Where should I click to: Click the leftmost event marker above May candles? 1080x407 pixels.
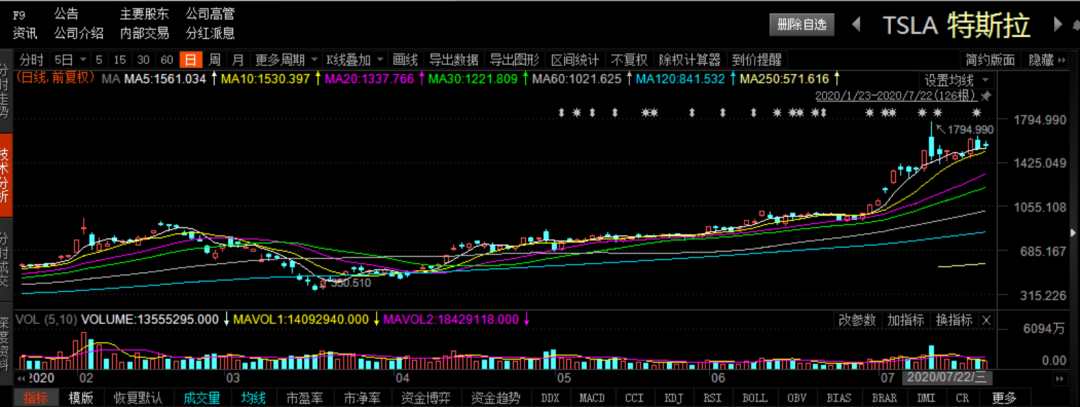(561, 112)
